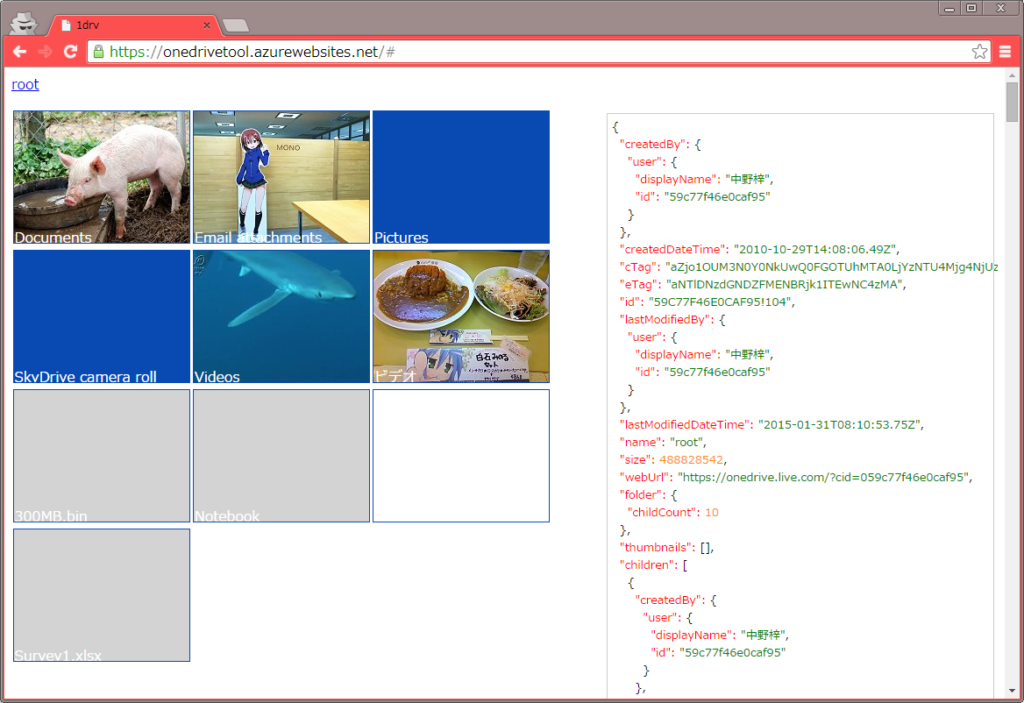Screen dimensions: 1024x703
Task: Open a new browser tab
Action: [236, 23]
